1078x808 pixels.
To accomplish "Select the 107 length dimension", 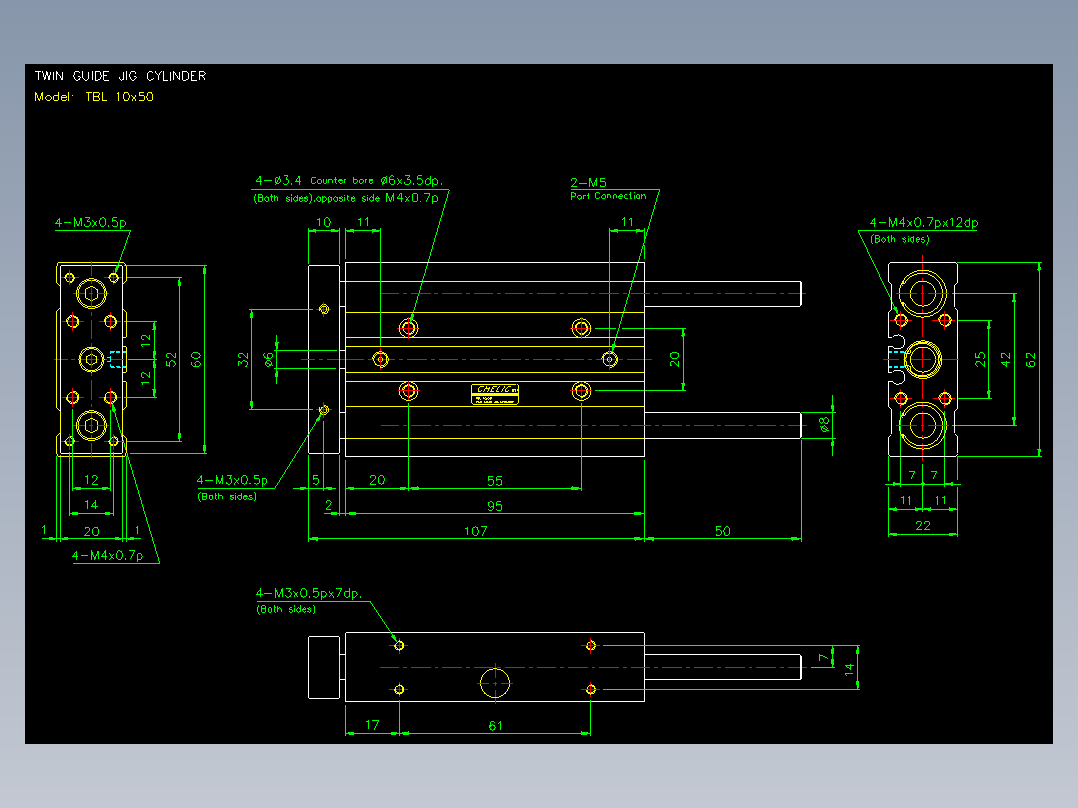I will click(x=476, y=531).
